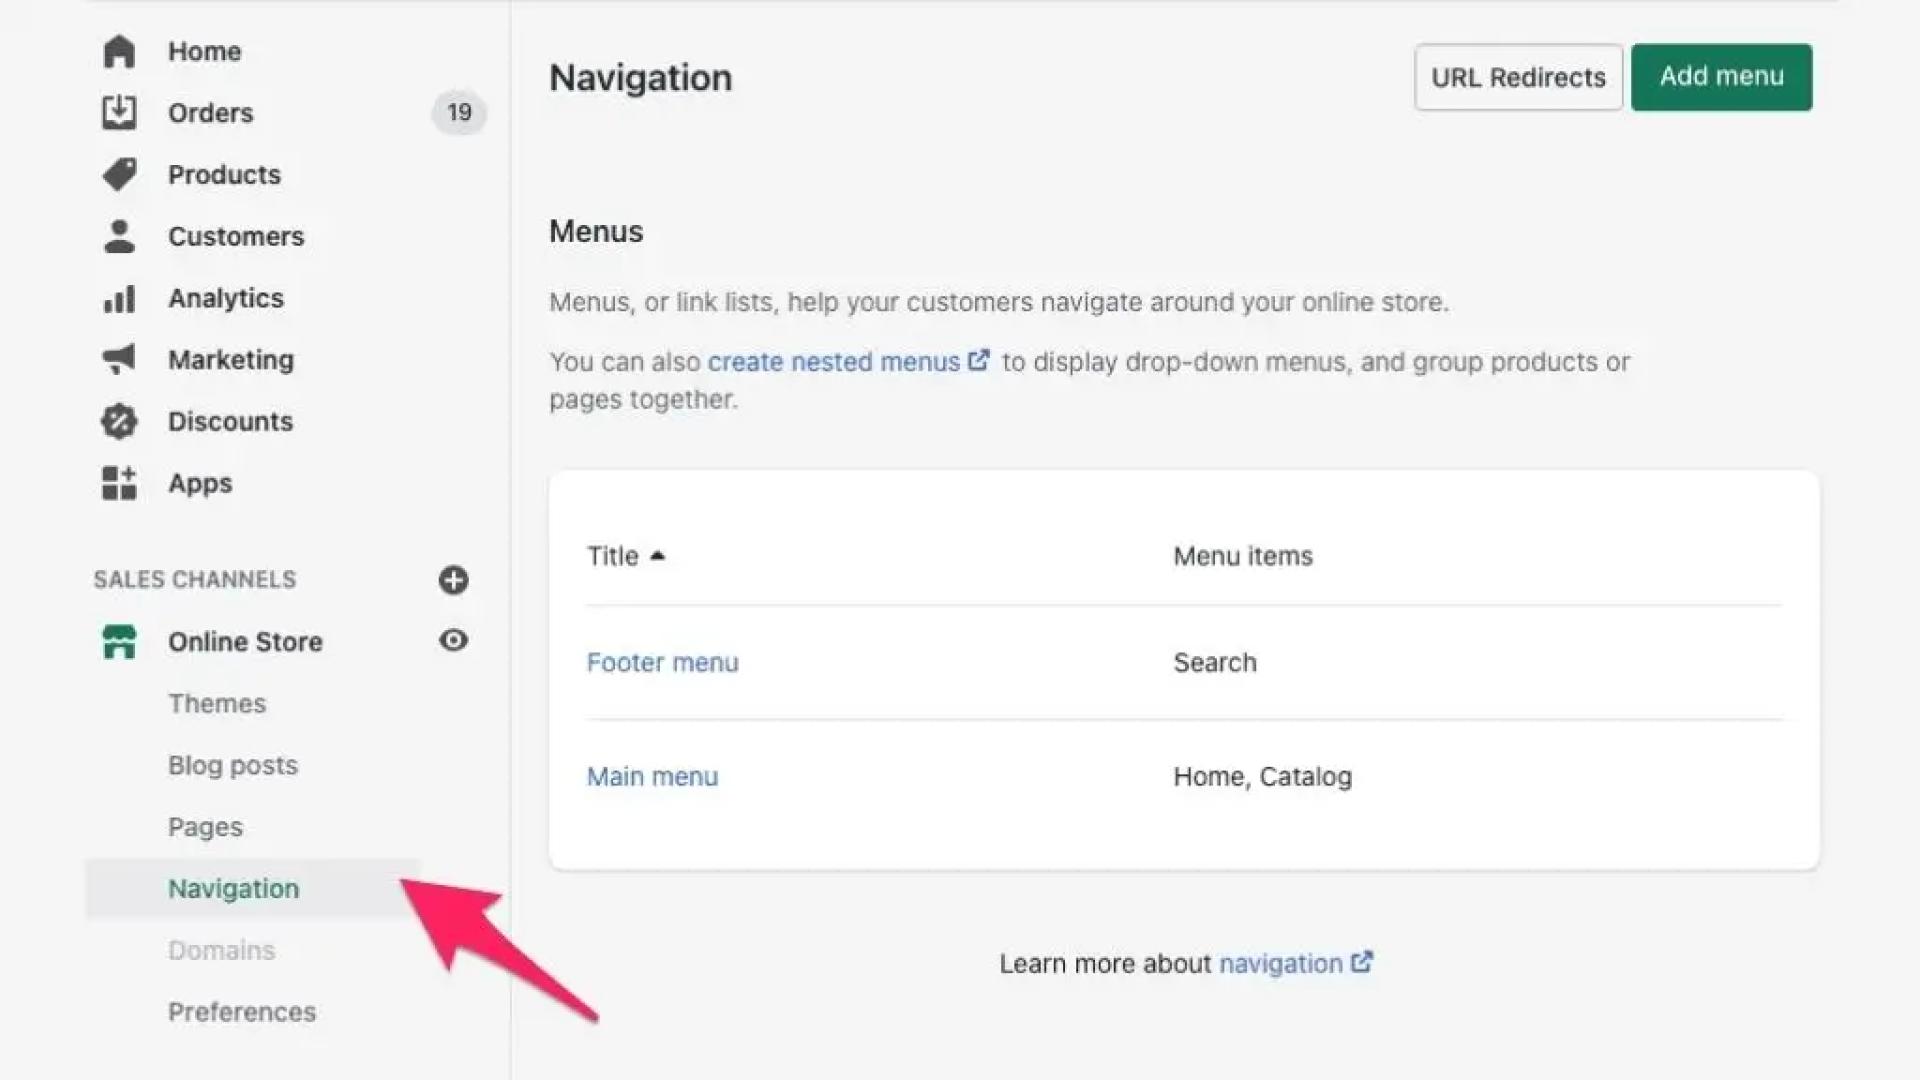Image resolution: width=1920 pixels, height=1080 pixels.
Task: Click the Products tag icon
Action: click(x=119, y=174)
